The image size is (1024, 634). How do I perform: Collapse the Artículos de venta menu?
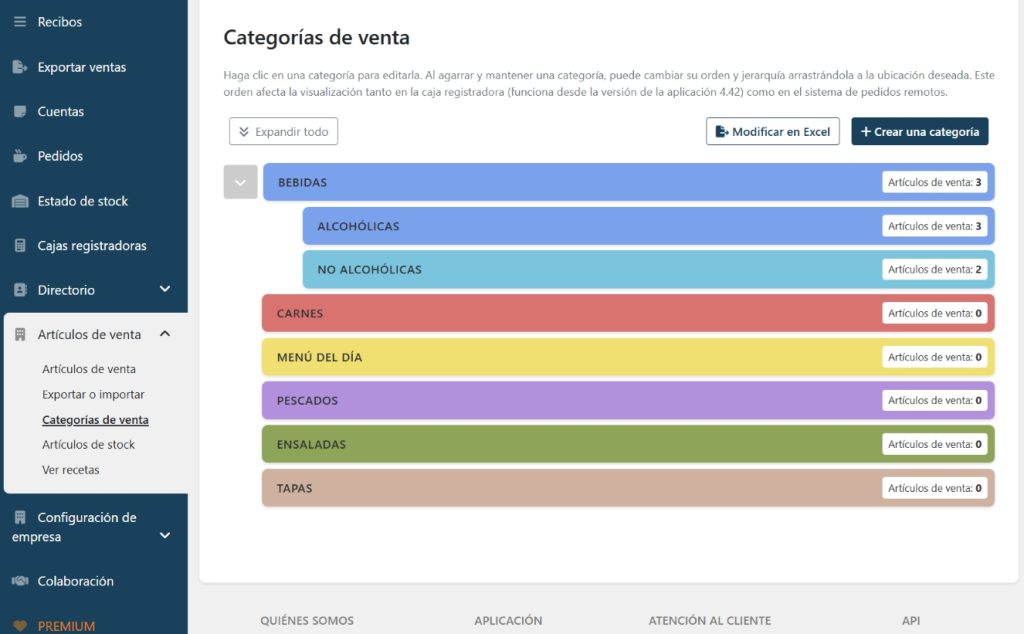point(169,334)
